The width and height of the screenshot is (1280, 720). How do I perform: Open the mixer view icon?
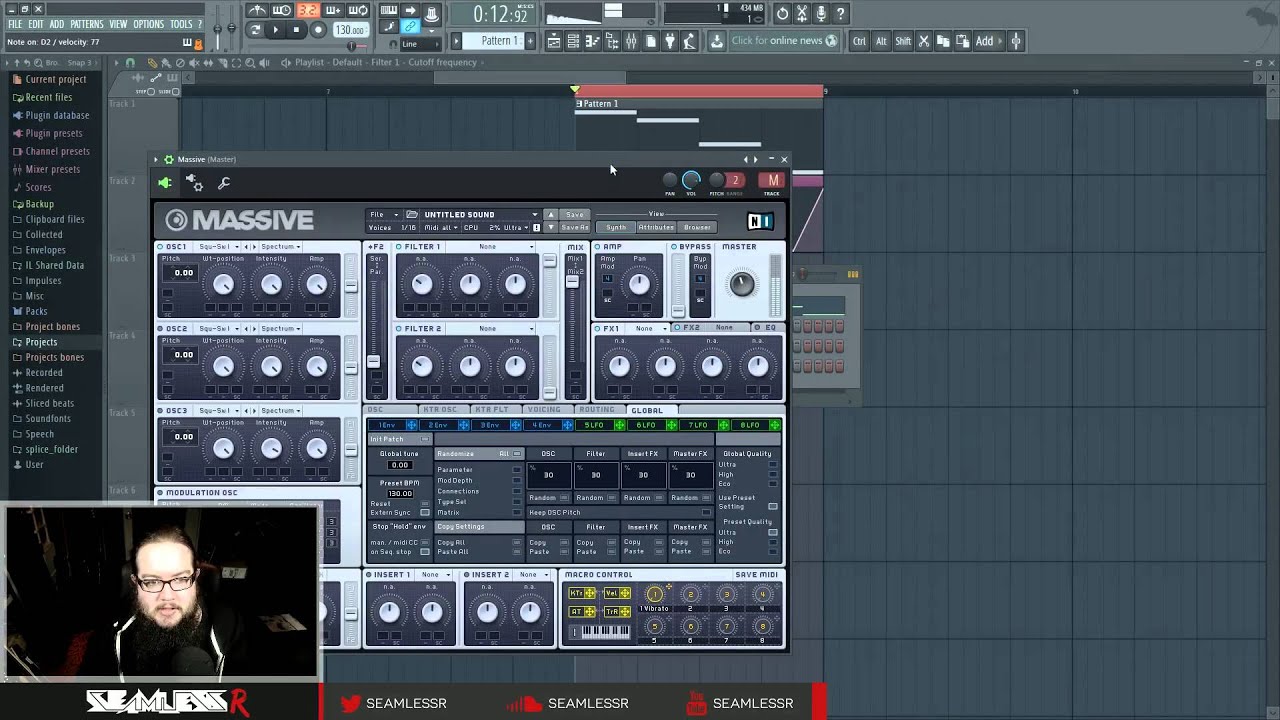pyautogui.click(x=632, y=41)
